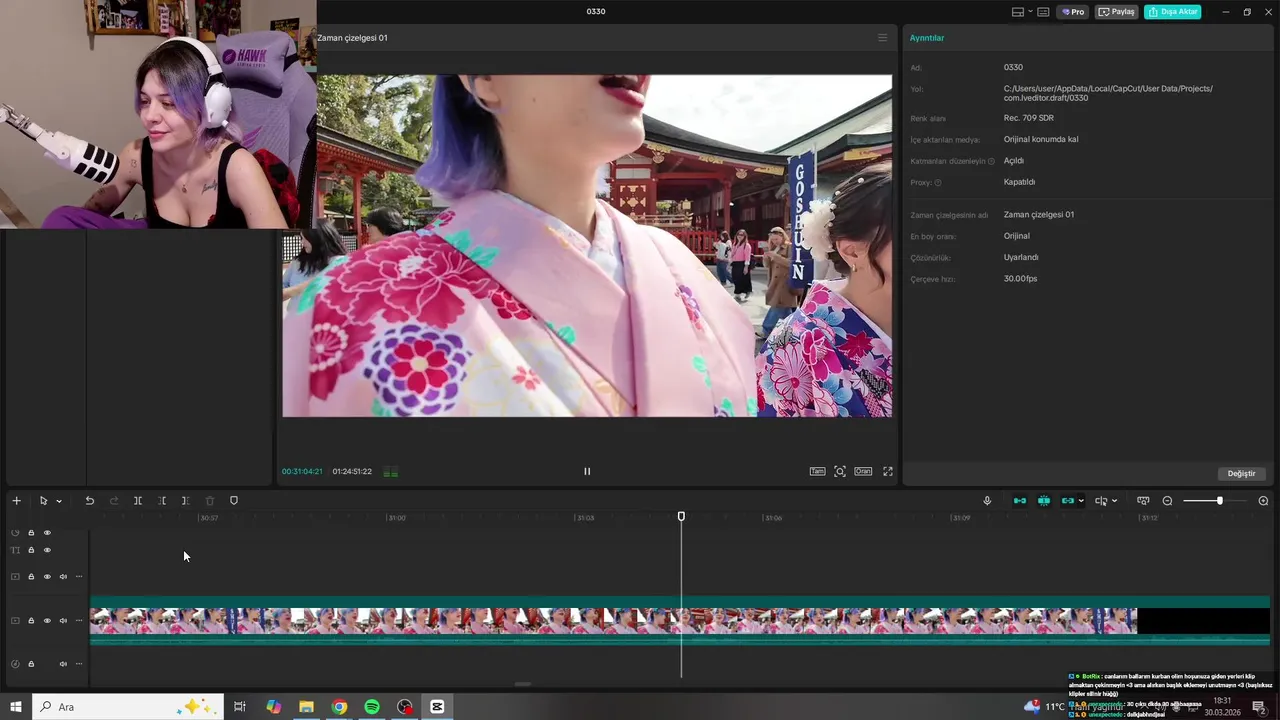The width and height of the screenshot is (1280, 720).
Task: Click the taskbar Ara search box
Action: [x=128, y=707]
